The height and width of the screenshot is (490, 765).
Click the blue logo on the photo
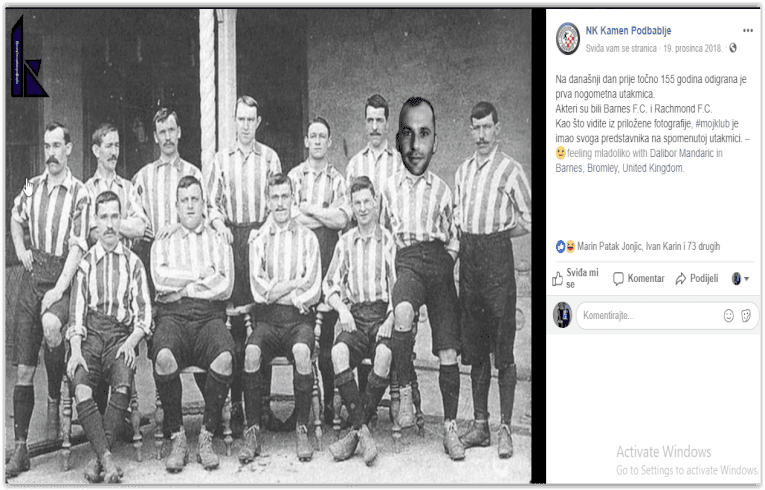(28, 57)
